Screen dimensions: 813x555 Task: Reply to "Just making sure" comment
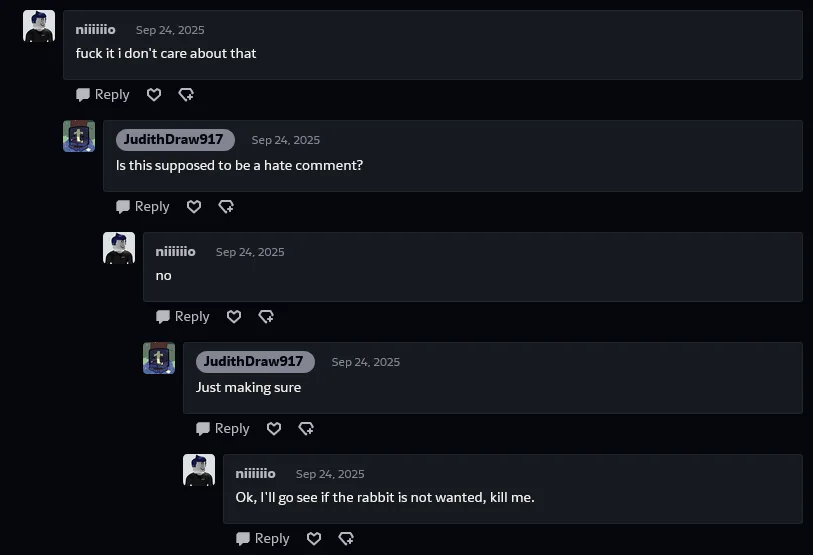coord(223,429)
